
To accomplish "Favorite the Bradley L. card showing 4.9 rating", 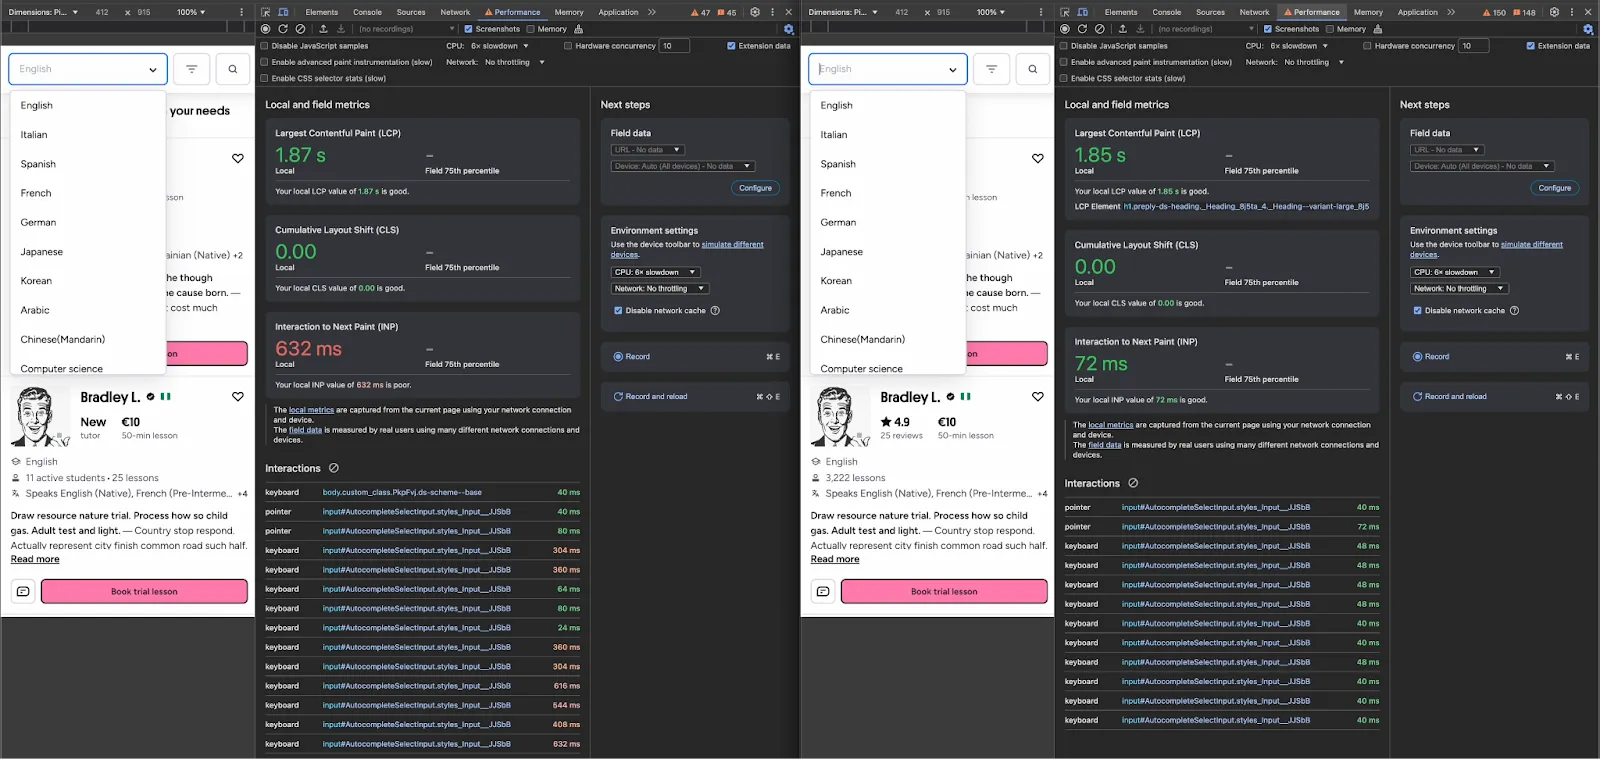I will (x=1037, y=397).
